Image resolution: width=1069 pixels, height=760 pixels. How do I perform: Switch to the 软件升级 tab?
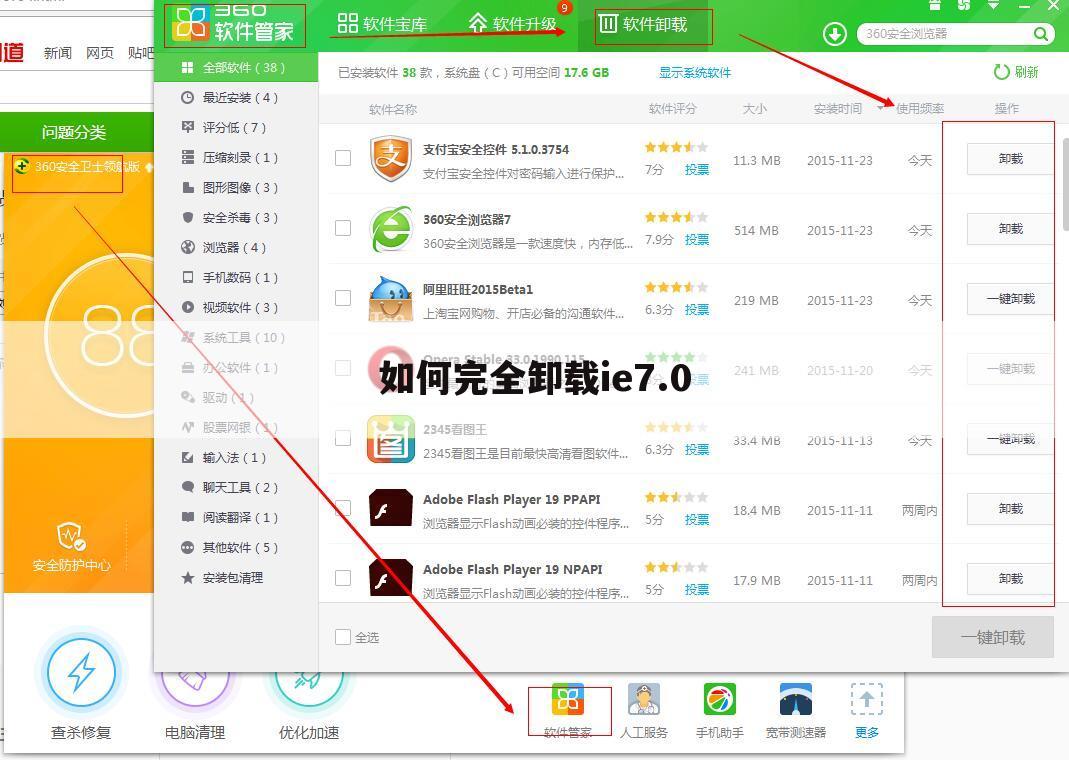tap(513, 24)
